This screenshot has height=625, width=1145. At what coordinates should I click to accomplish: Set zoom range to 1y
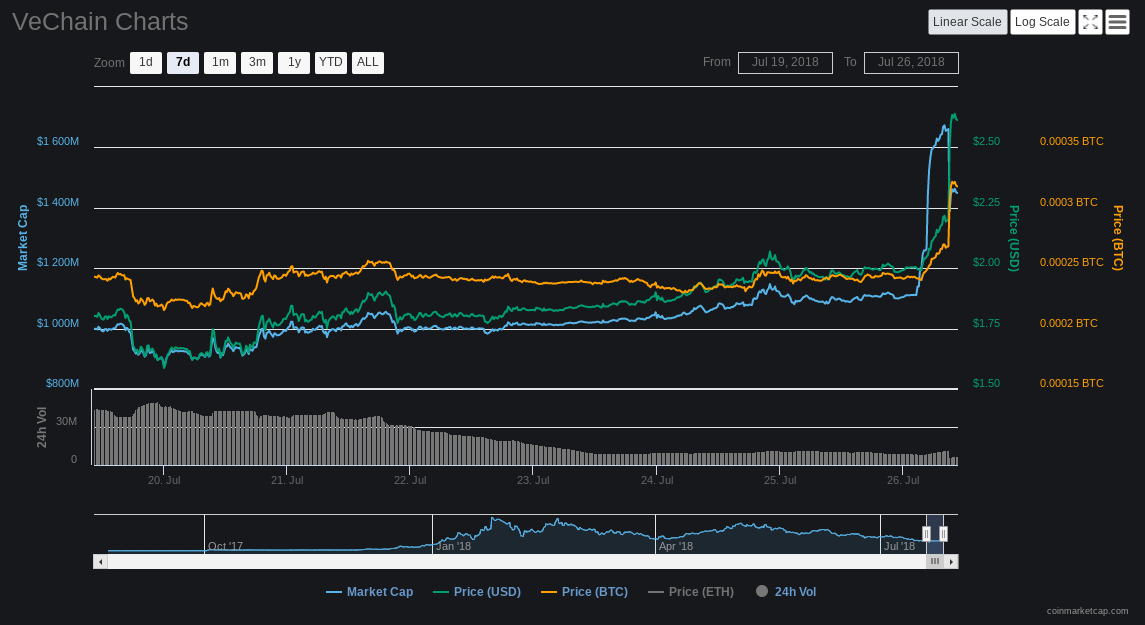point(294,63)
